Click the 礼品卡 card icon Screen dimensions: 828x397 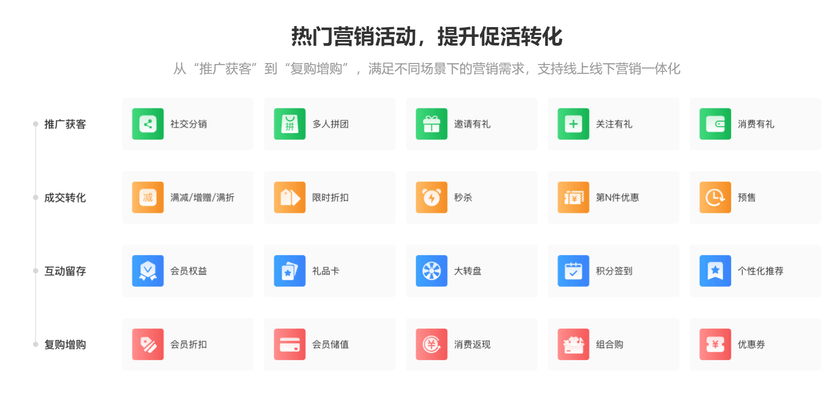(289, 271)
